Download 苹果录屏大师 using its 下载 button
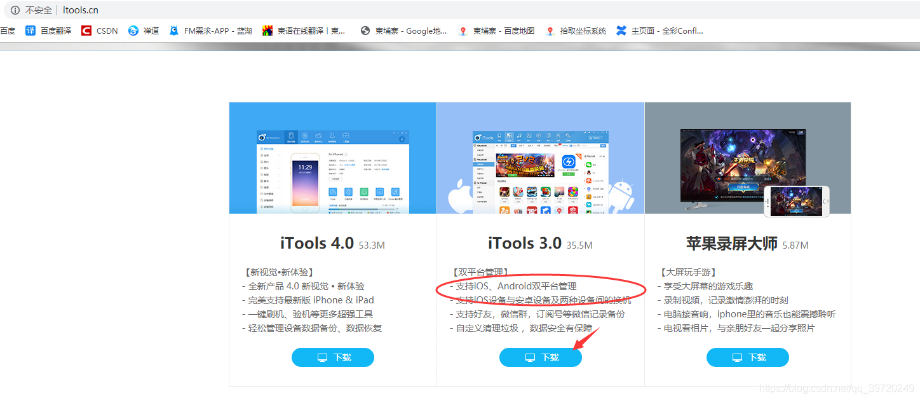This screenshot has width=920, height=400. (747, 358)
